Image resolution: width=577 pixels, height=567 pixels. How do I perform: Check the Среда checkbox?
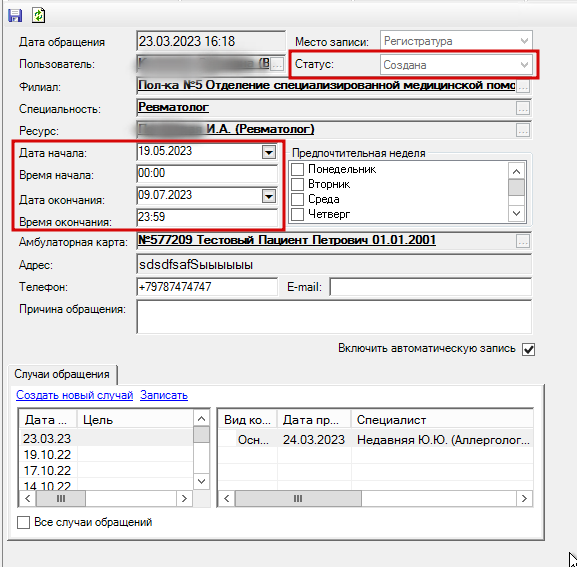pos(297,199)
